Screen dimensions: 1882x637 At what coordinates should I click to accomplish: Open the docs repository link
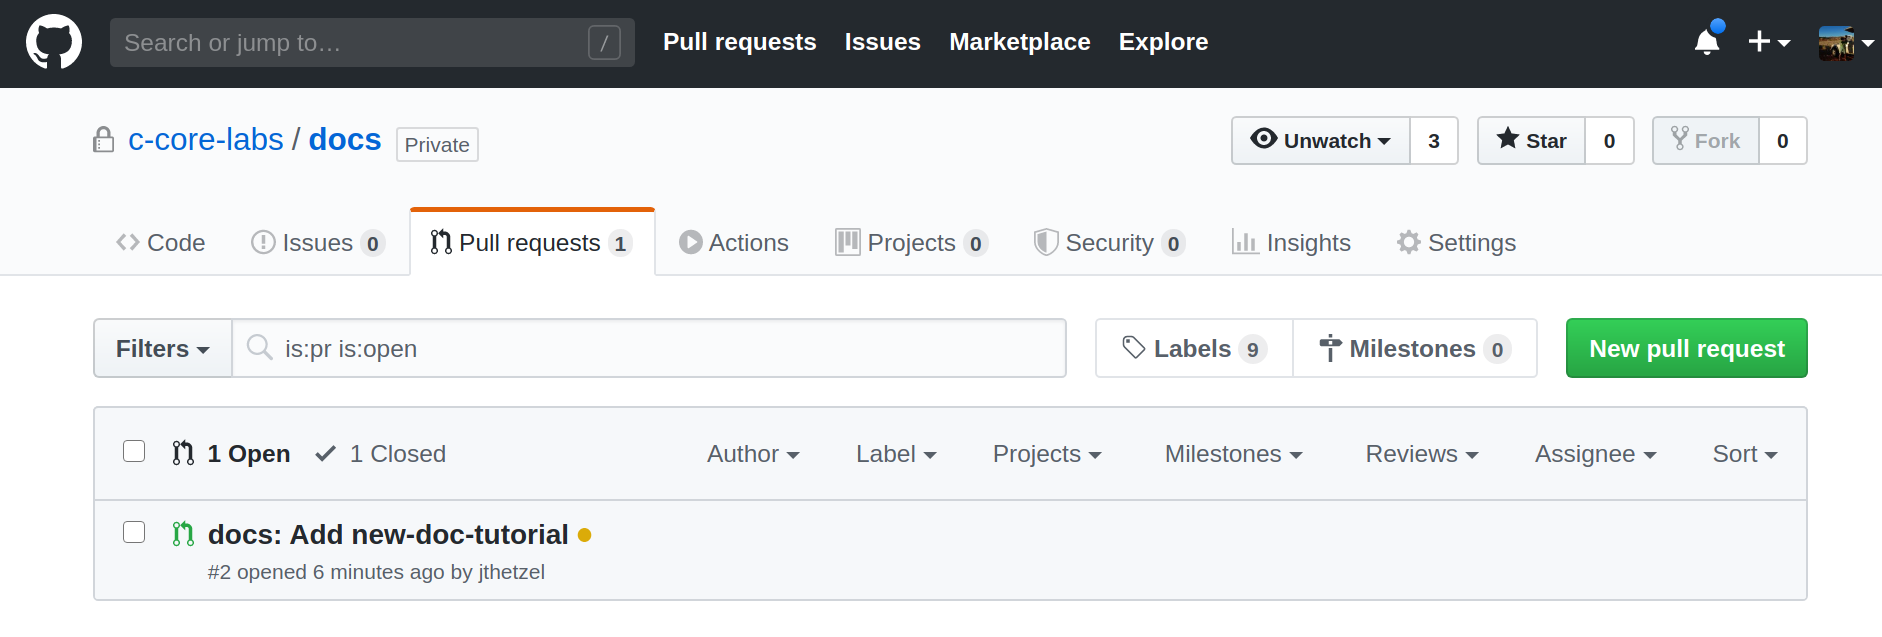[x=345, y=139]
